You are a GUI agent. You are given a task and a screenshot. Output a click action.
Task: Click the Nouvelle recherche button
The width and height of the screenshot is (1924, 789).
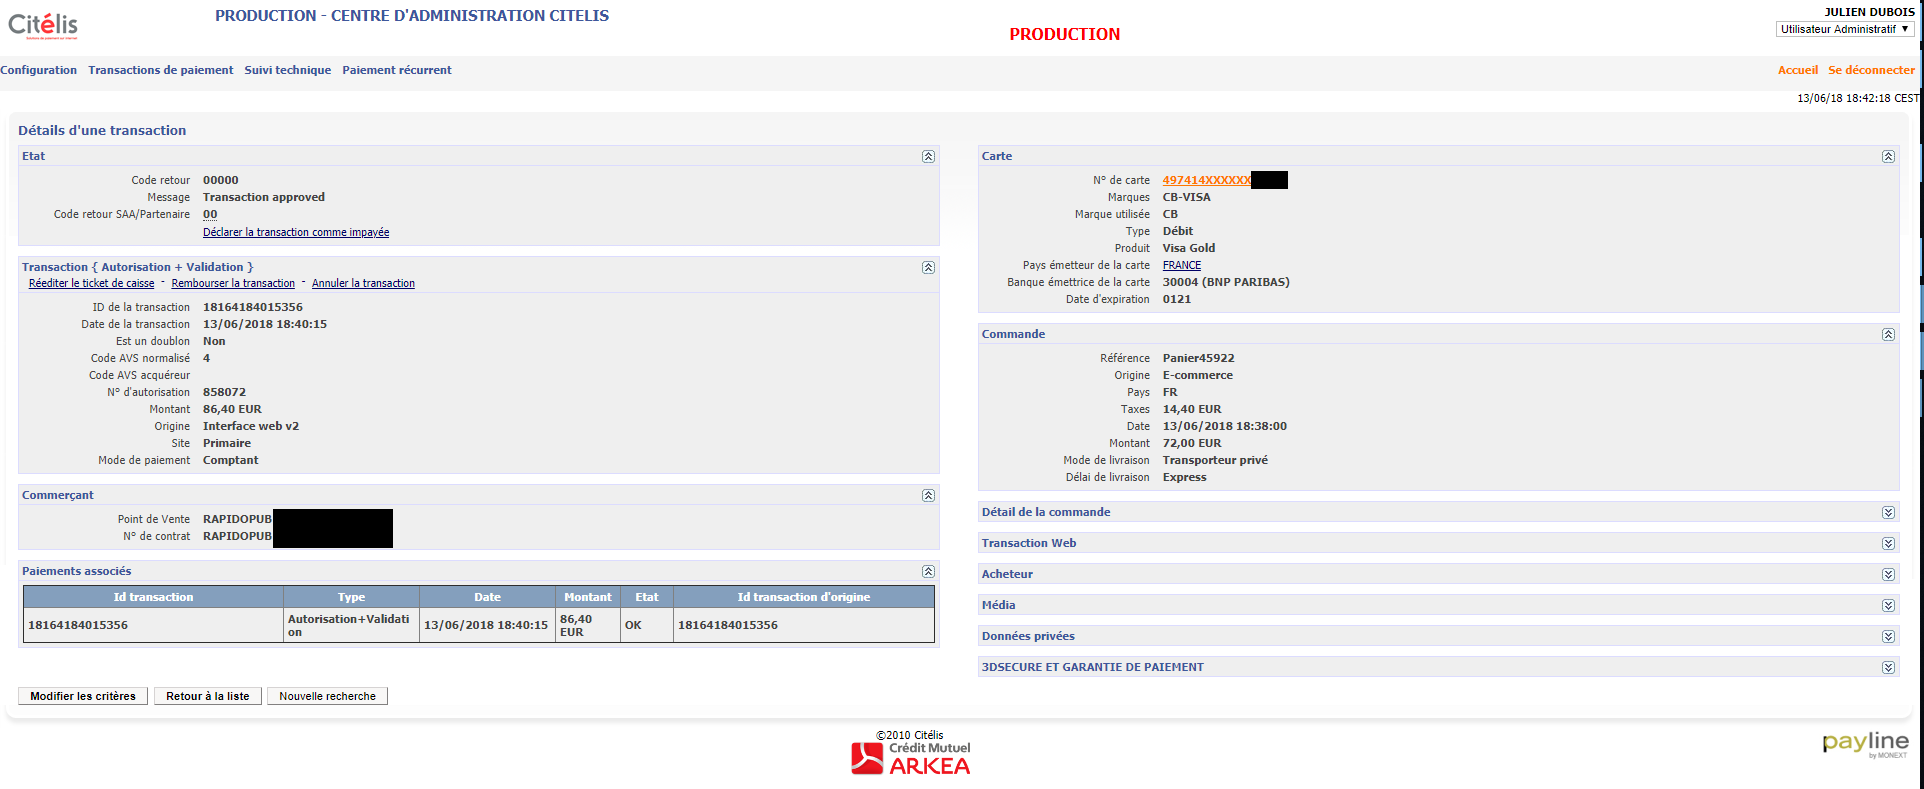(328, 696)
